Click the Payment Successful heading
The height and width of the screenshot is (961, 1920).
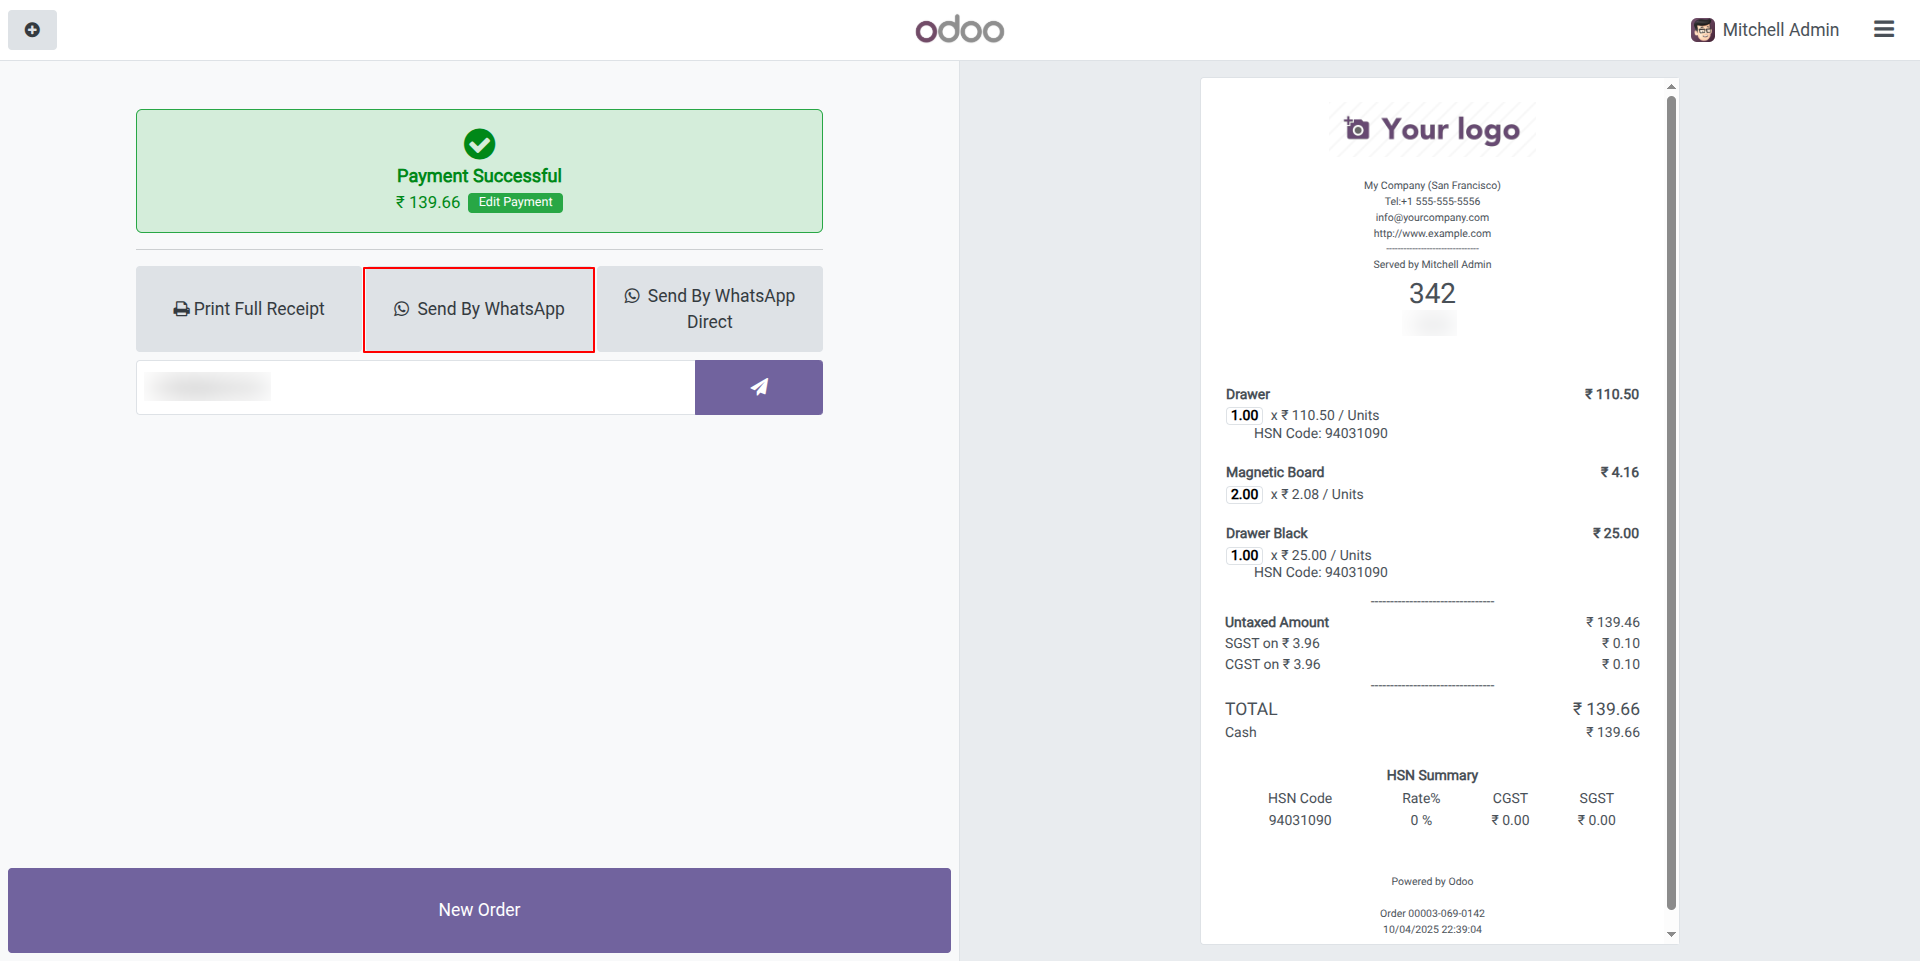(479, 176)
